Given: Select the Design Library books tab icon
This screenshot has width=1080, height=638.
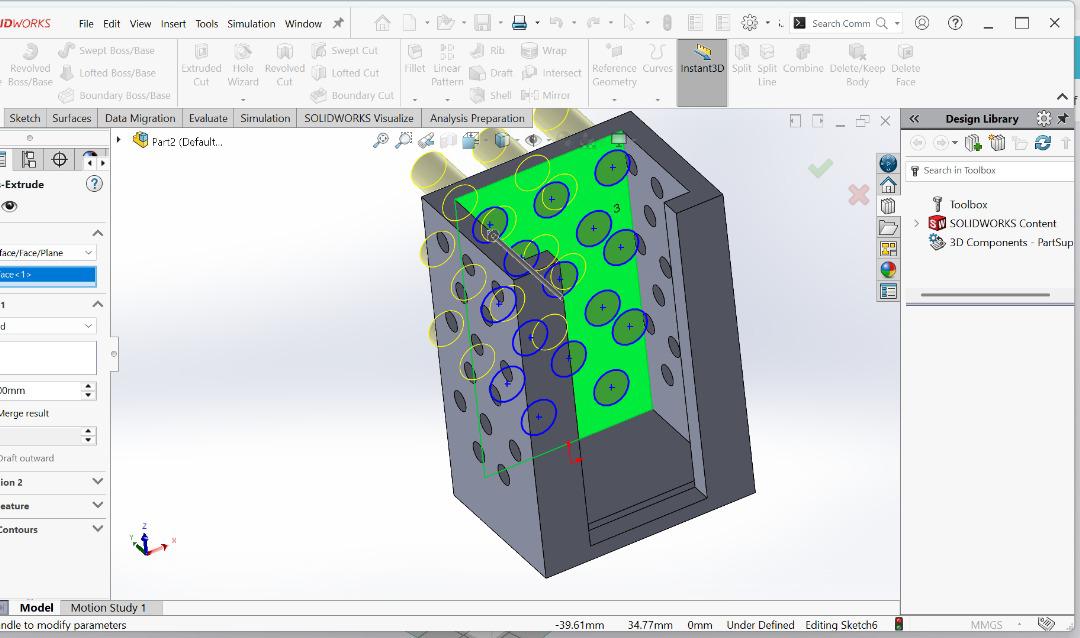Looking at the screenshot, I should coord(888,206).
